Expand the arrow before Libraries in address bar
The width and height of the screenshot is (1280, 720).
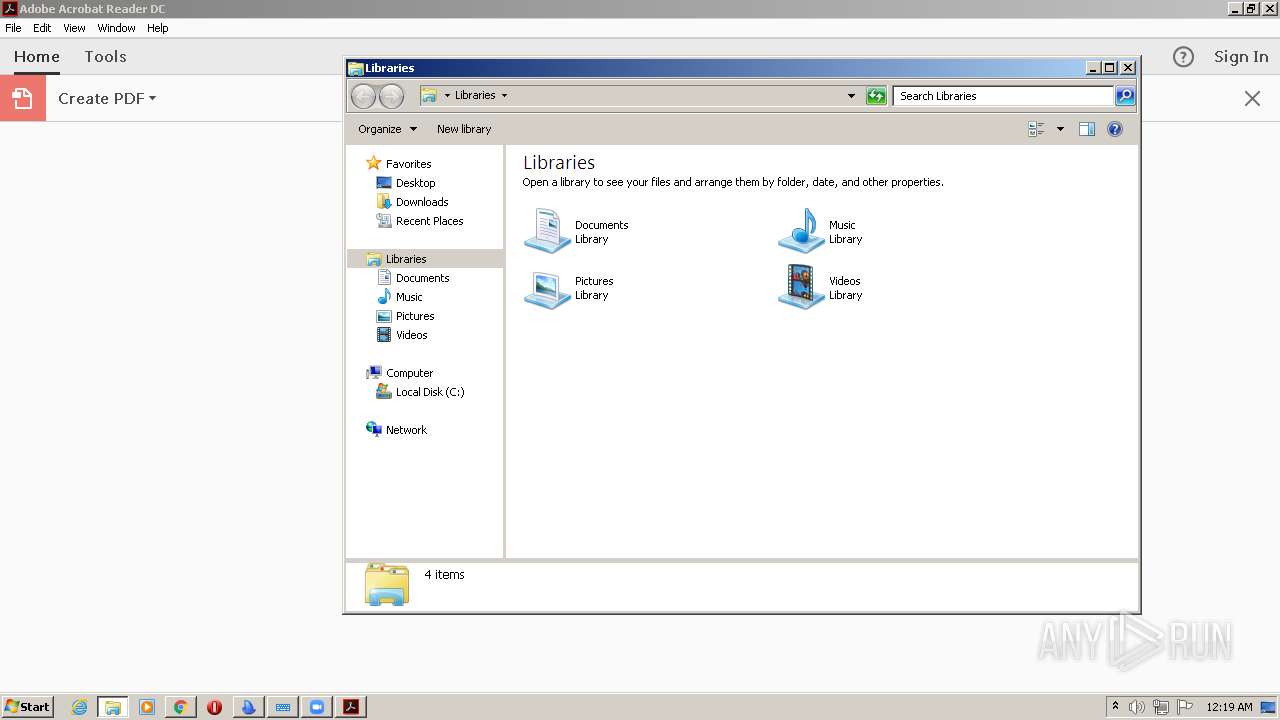447,96
